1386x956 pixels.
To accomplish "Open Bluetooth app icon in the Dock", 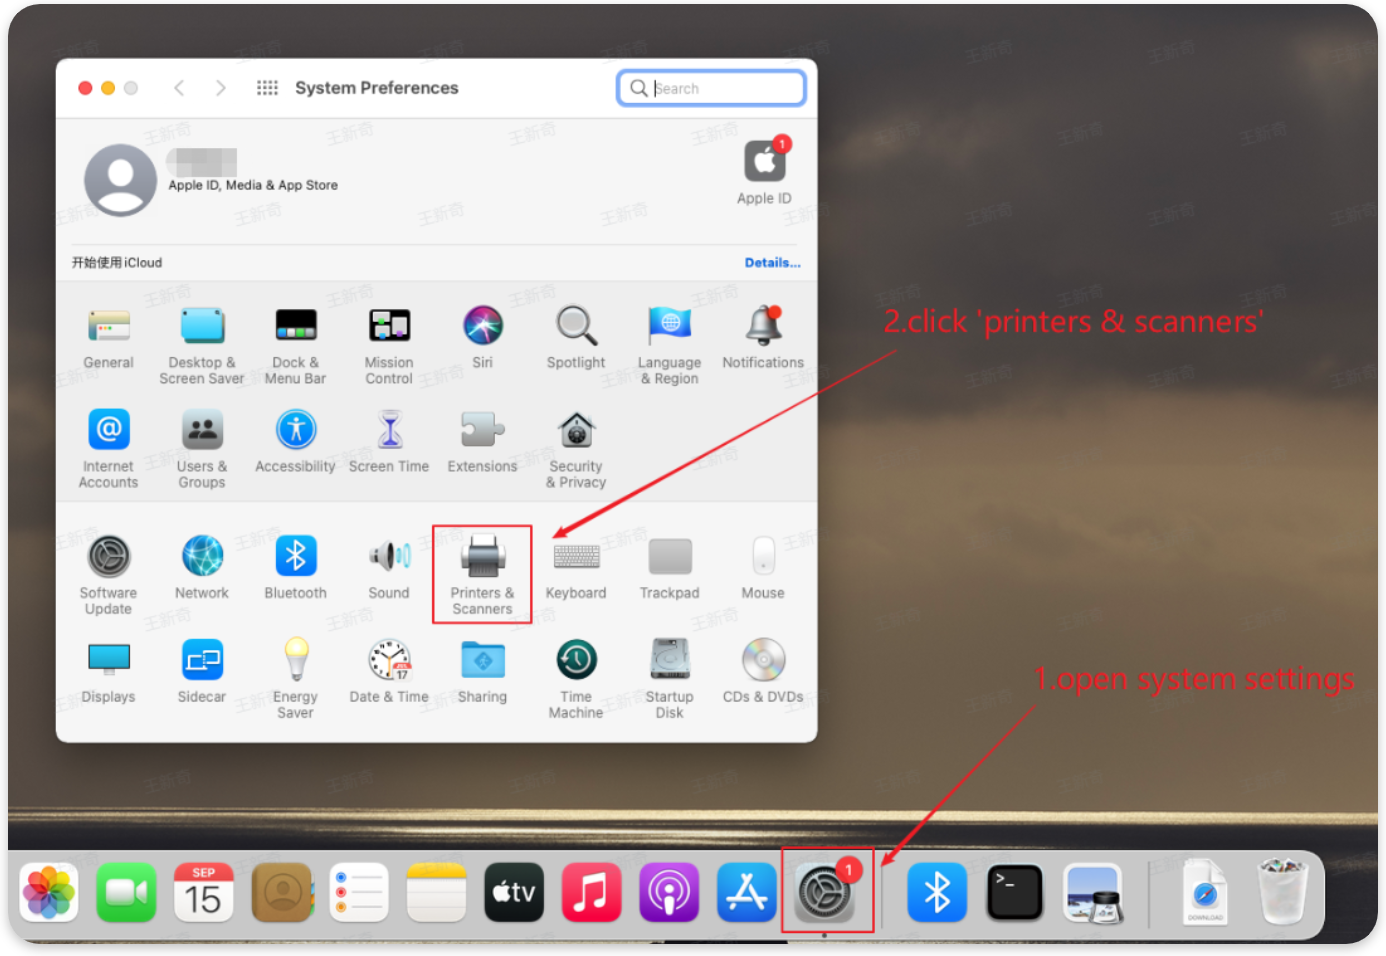I will click(937, 892).
